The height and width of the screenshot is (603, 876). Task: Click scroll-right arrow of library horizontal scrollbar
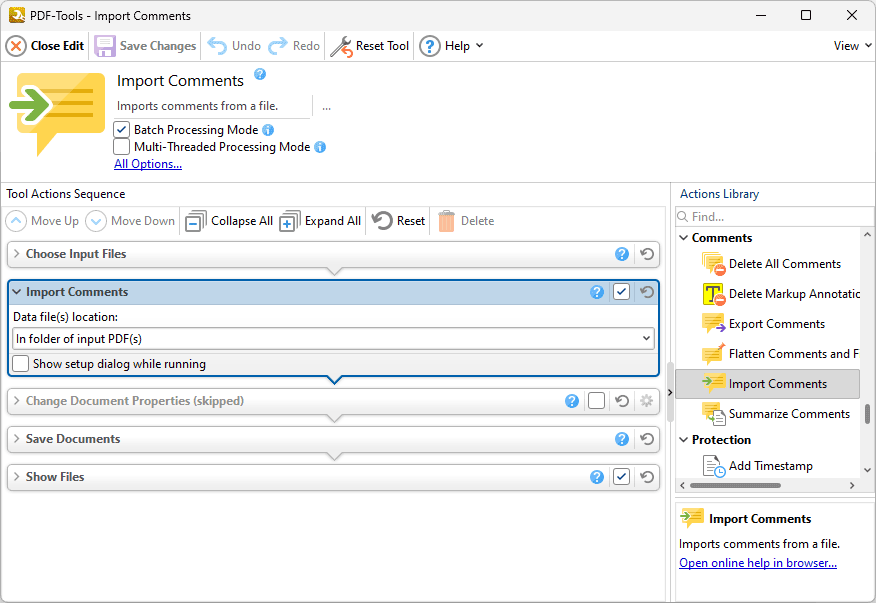852,486
